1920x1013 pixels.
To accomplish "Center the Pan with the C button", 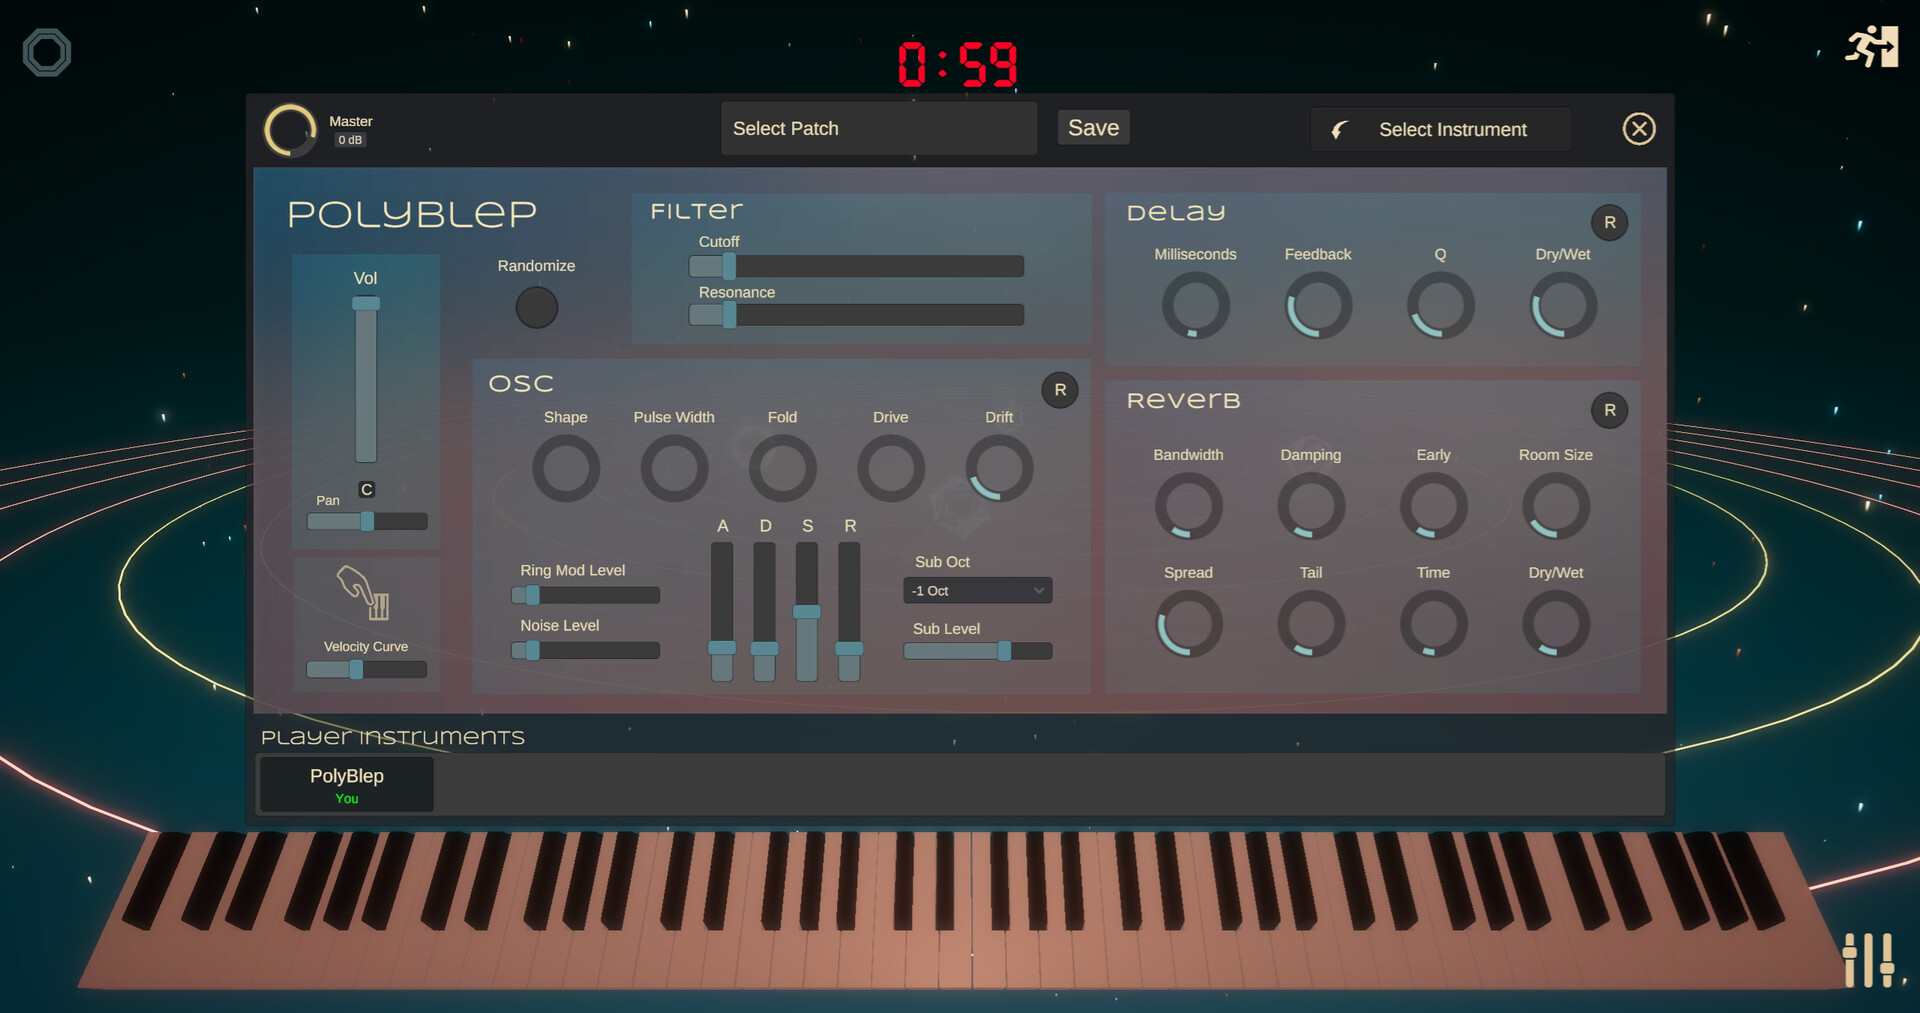I will (366, 489).
